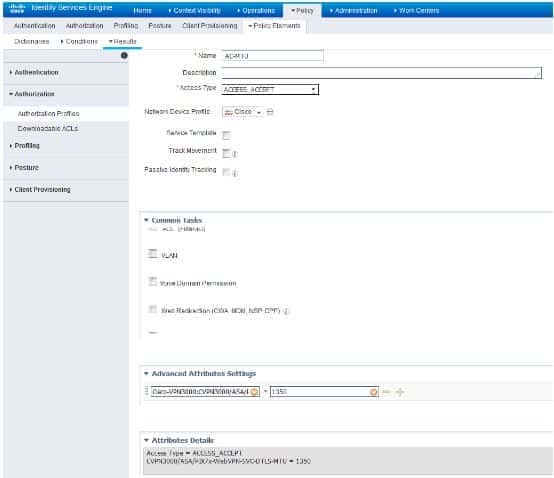Select Downloadable ACLs in sidebar

(x=48, y=128)
